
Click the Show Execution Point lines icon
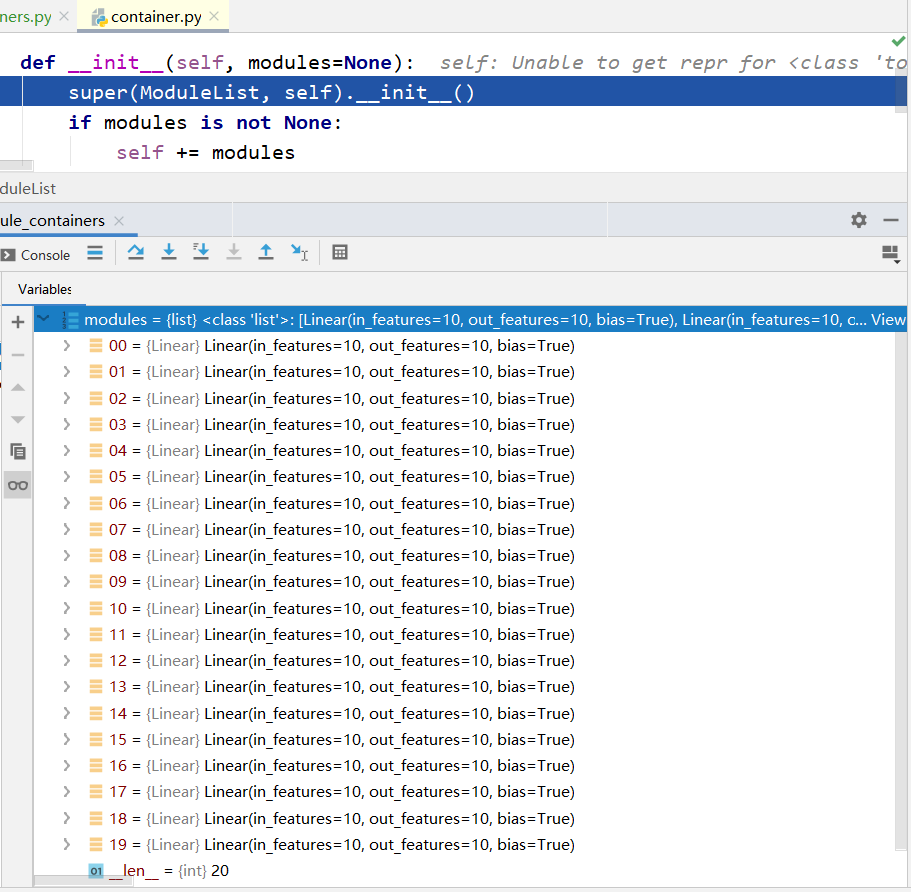(95, 253)
